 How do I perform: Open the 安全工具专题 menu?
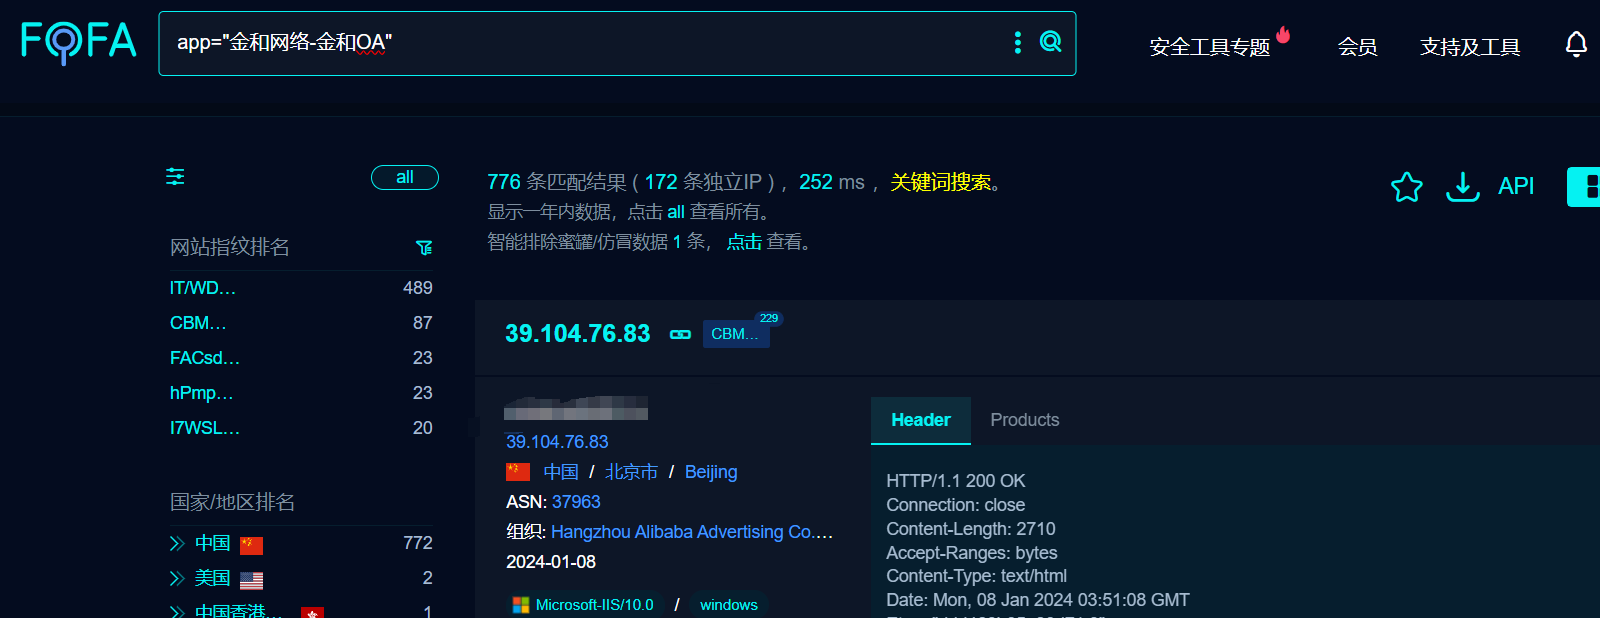1209,47
